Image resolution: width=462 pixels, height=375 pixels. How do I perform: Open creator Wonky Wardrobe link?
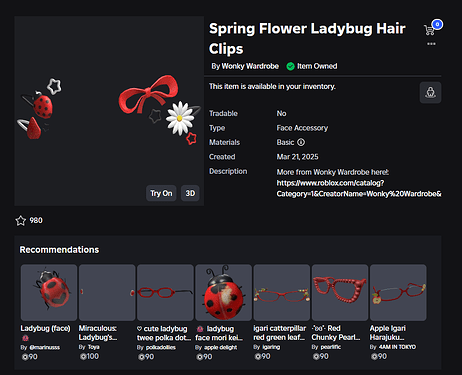[x=250, y=66]
